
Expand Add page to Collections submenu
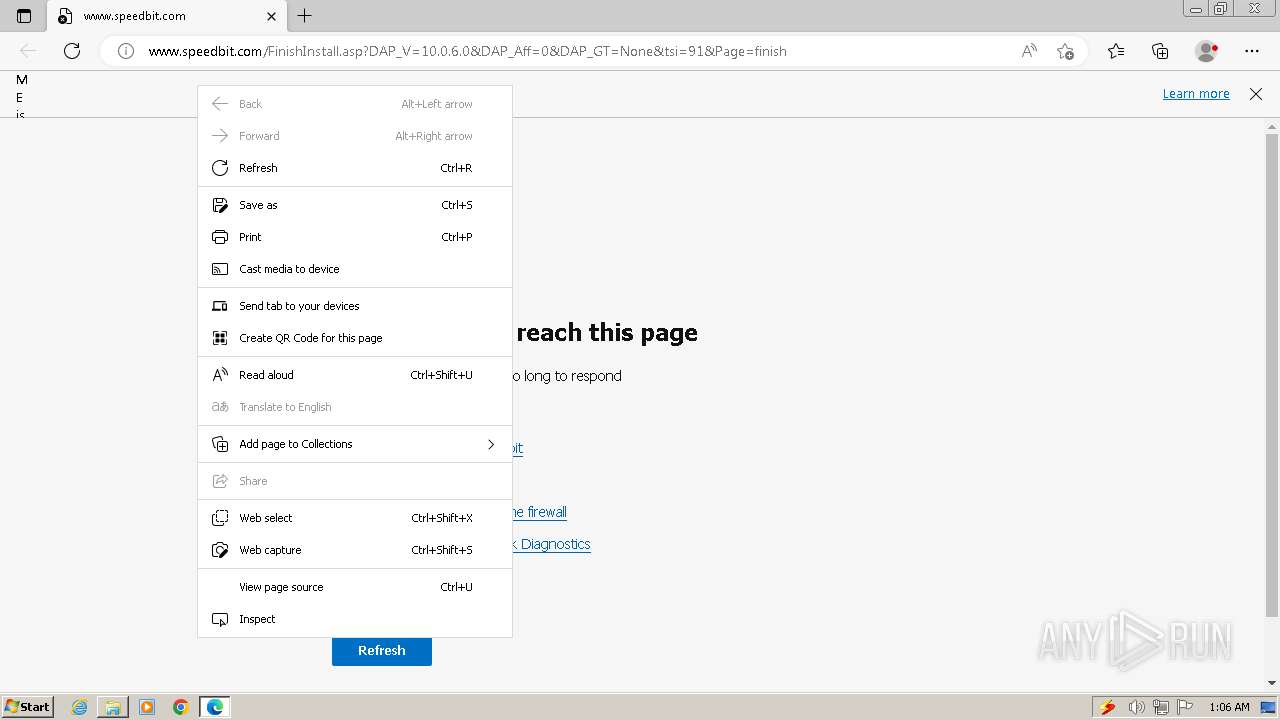pos(355,444)
